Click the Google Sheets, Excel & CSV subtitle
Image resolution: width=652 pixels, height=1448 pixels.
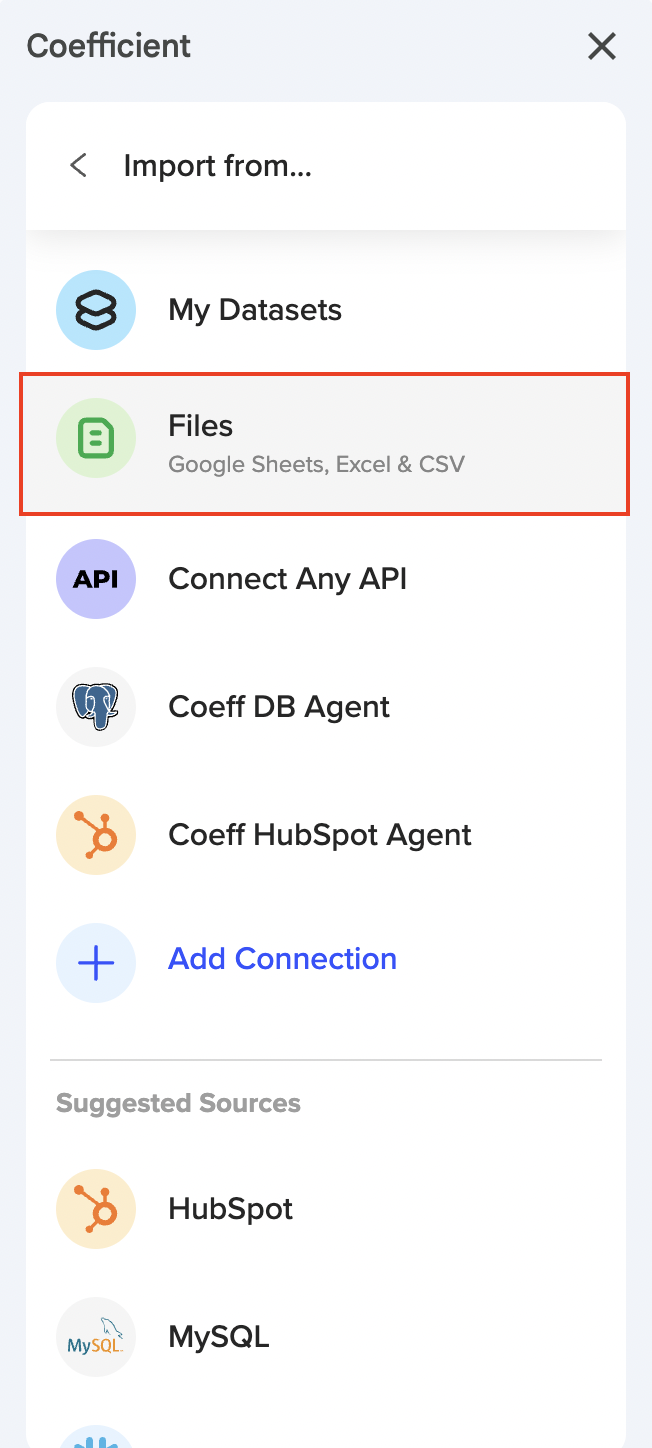[316, 464]
